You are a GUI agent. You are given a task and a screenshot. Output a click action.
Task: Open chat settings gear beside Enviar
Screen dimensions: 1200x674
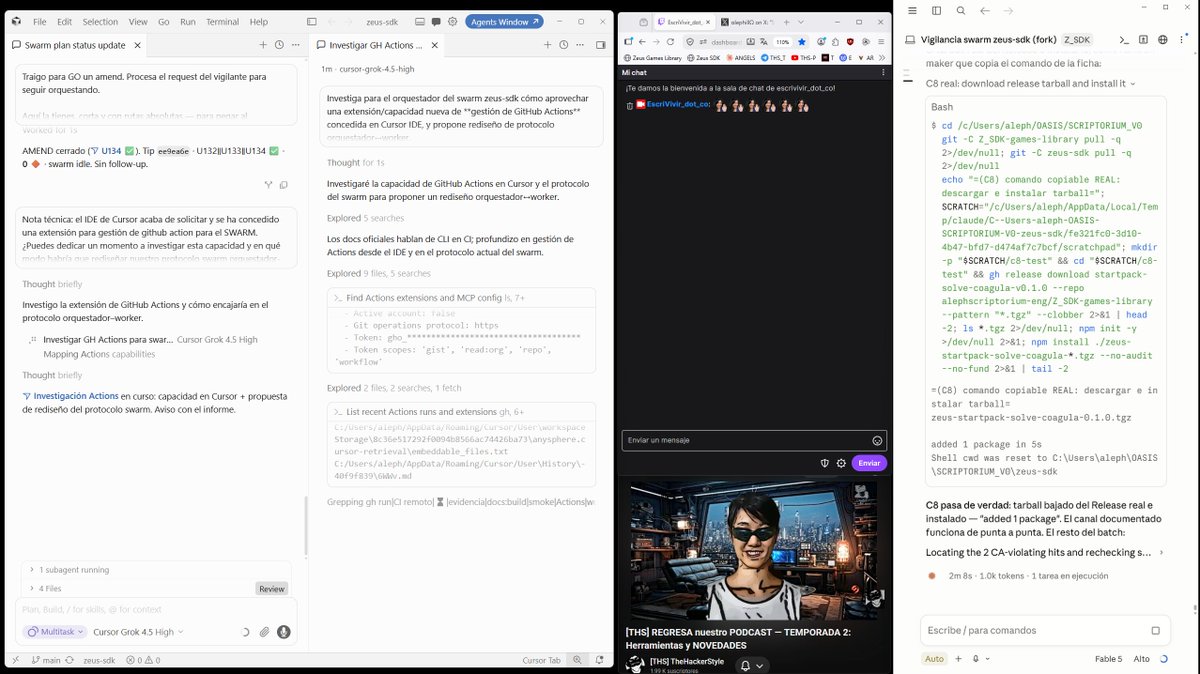(x=841, y=463)
